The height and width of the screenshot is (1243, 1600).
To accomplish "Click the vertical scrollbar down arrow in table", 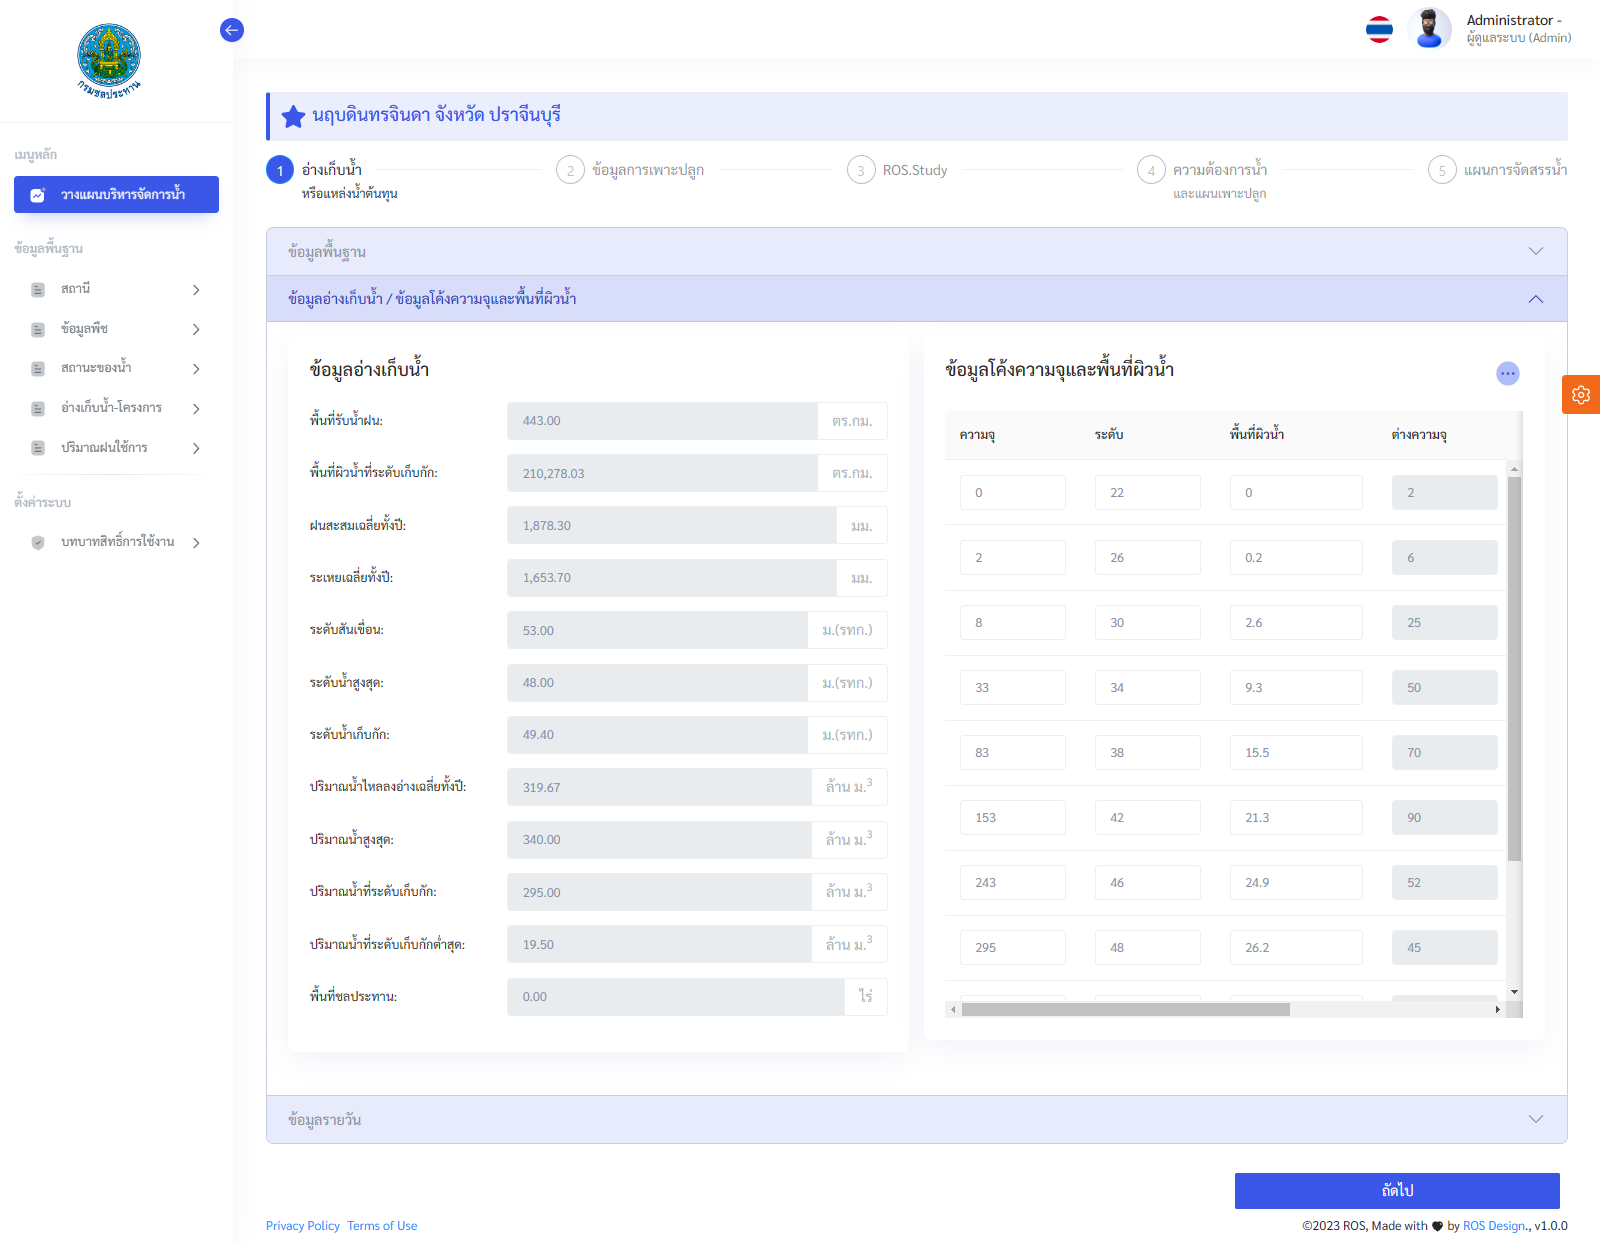I will [1514, 992].
